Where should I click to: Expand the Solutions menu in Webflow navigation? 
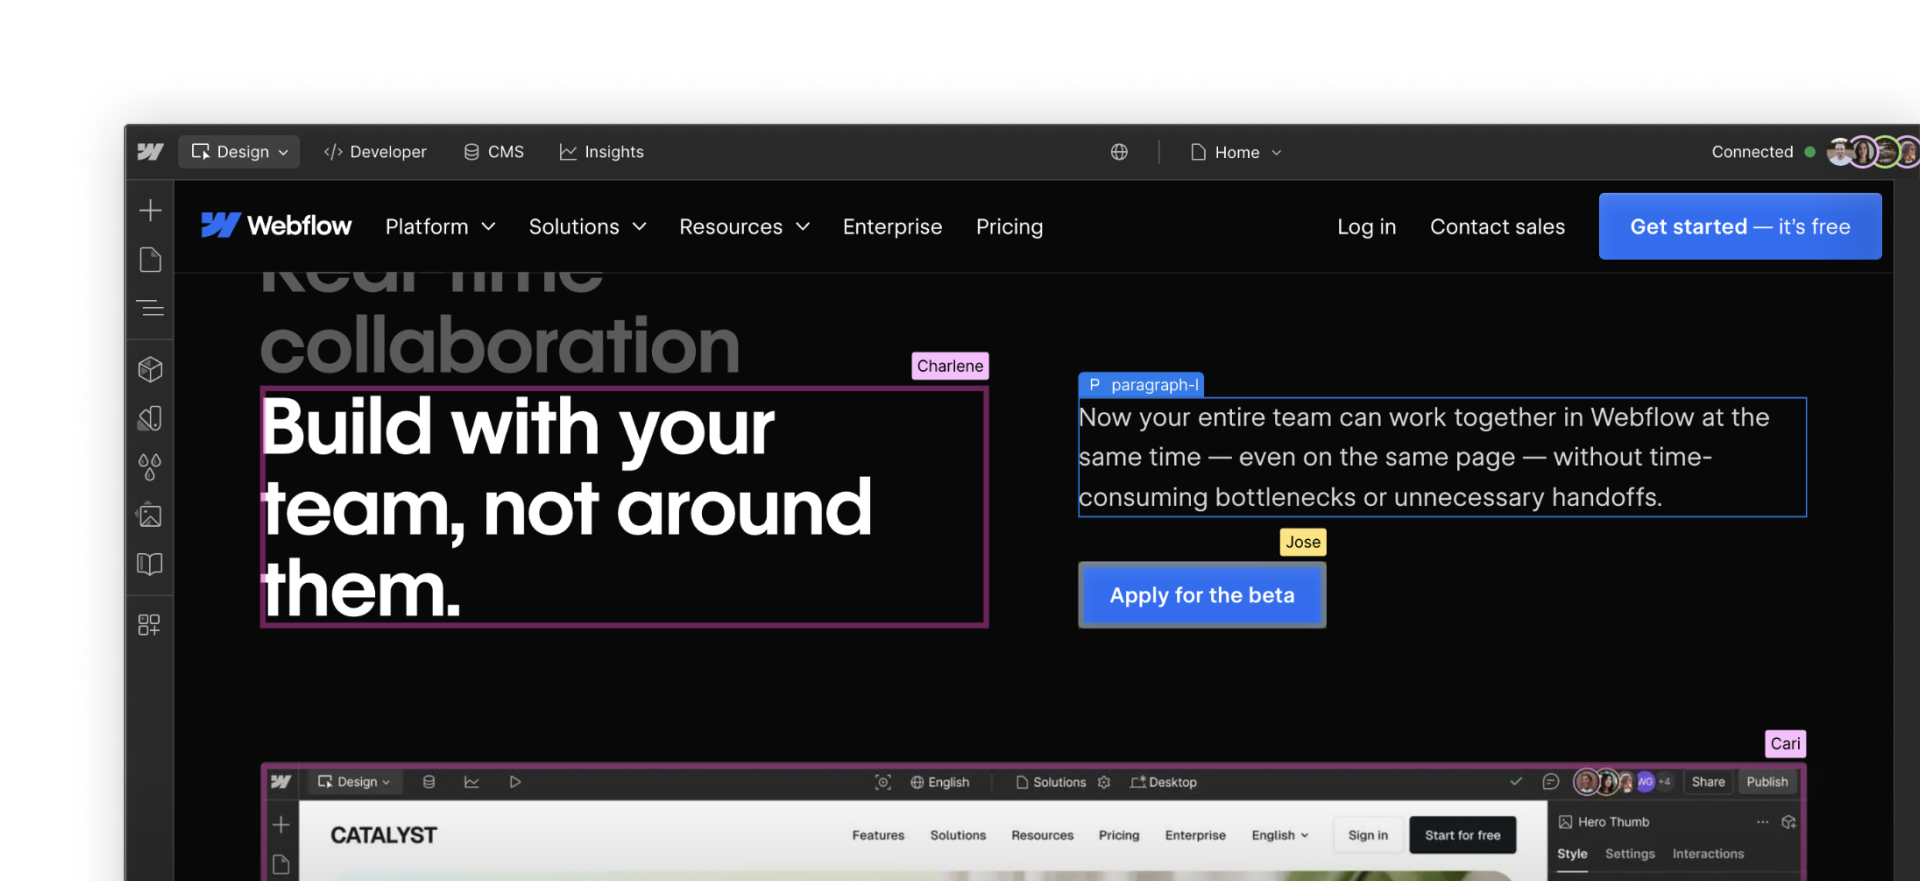[588, 227]
